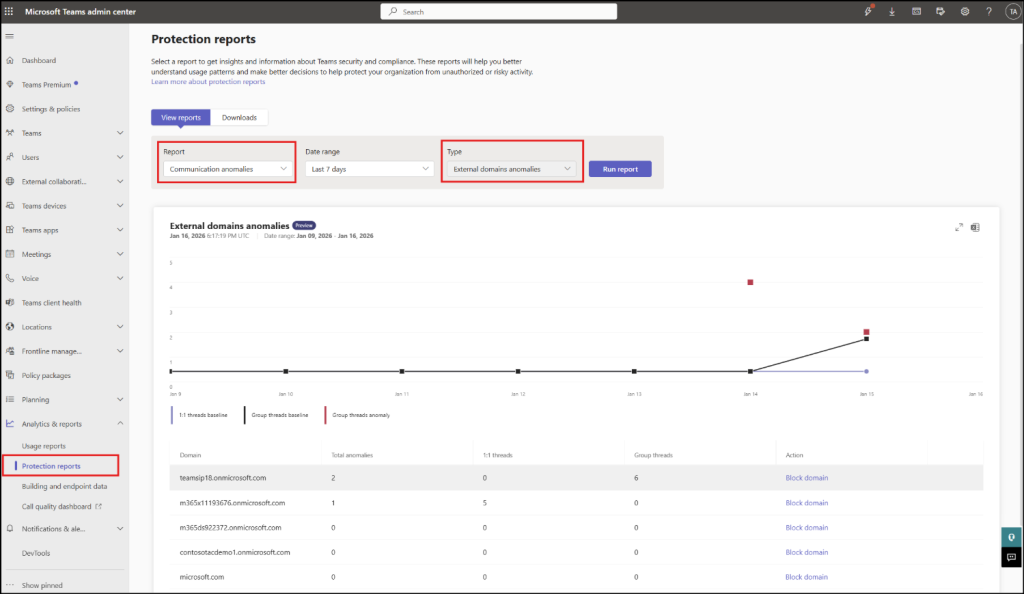Screen dimensions: 1024x594
Task: Open Help via the question mark icon
Action: (x=987, y=11)
